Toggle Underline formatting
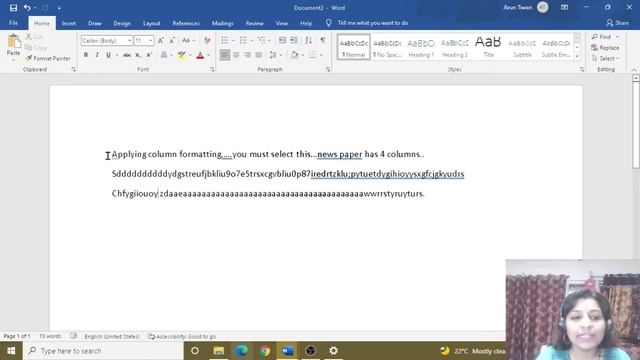The width and height of the screenshot is (640, 360). coord(108,55)
